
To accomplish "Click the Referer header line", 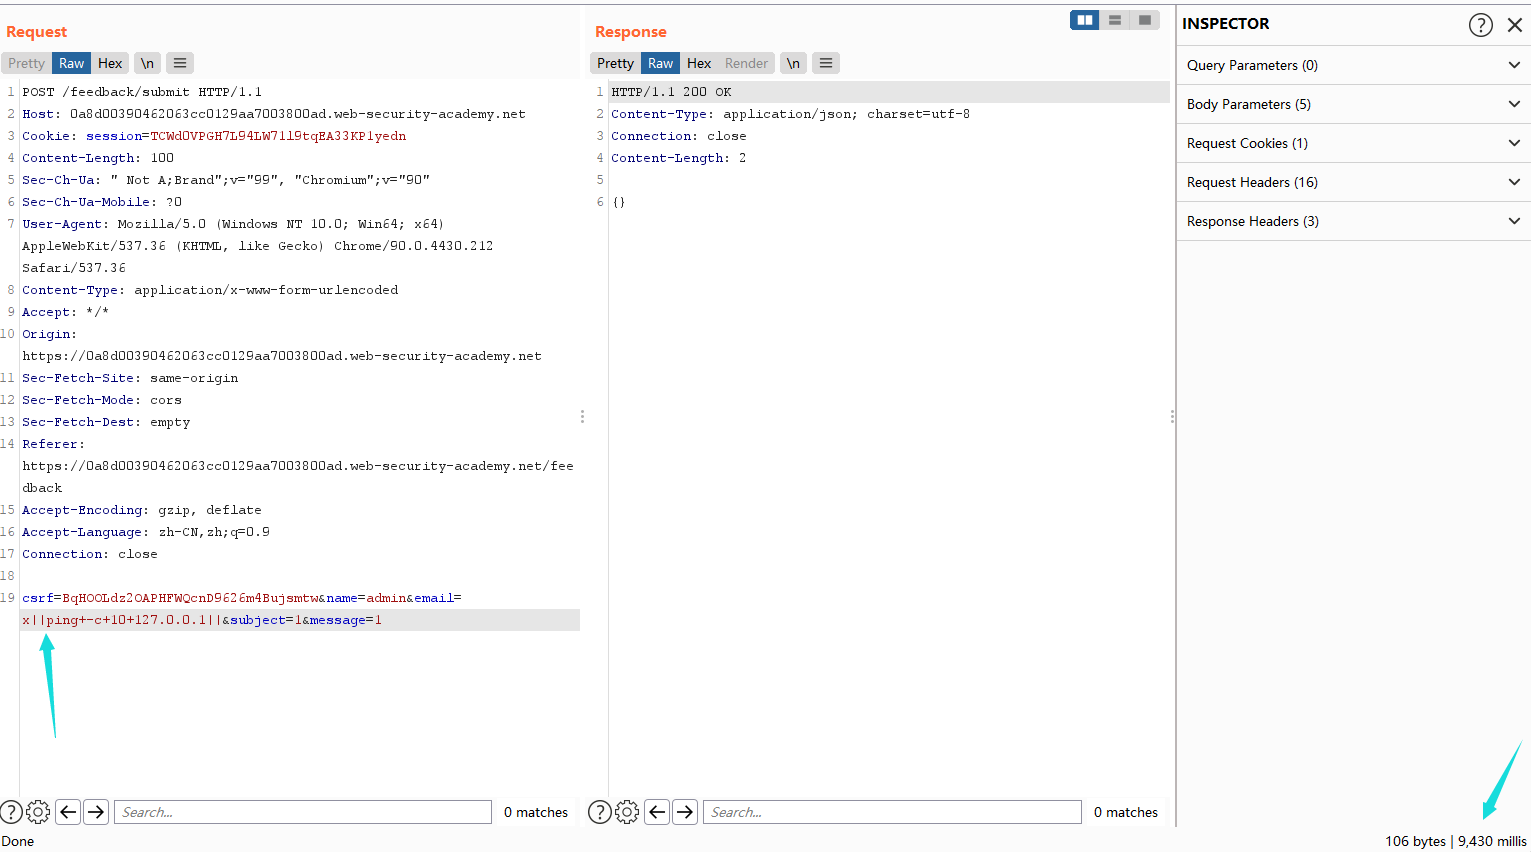I will (298, 466).
